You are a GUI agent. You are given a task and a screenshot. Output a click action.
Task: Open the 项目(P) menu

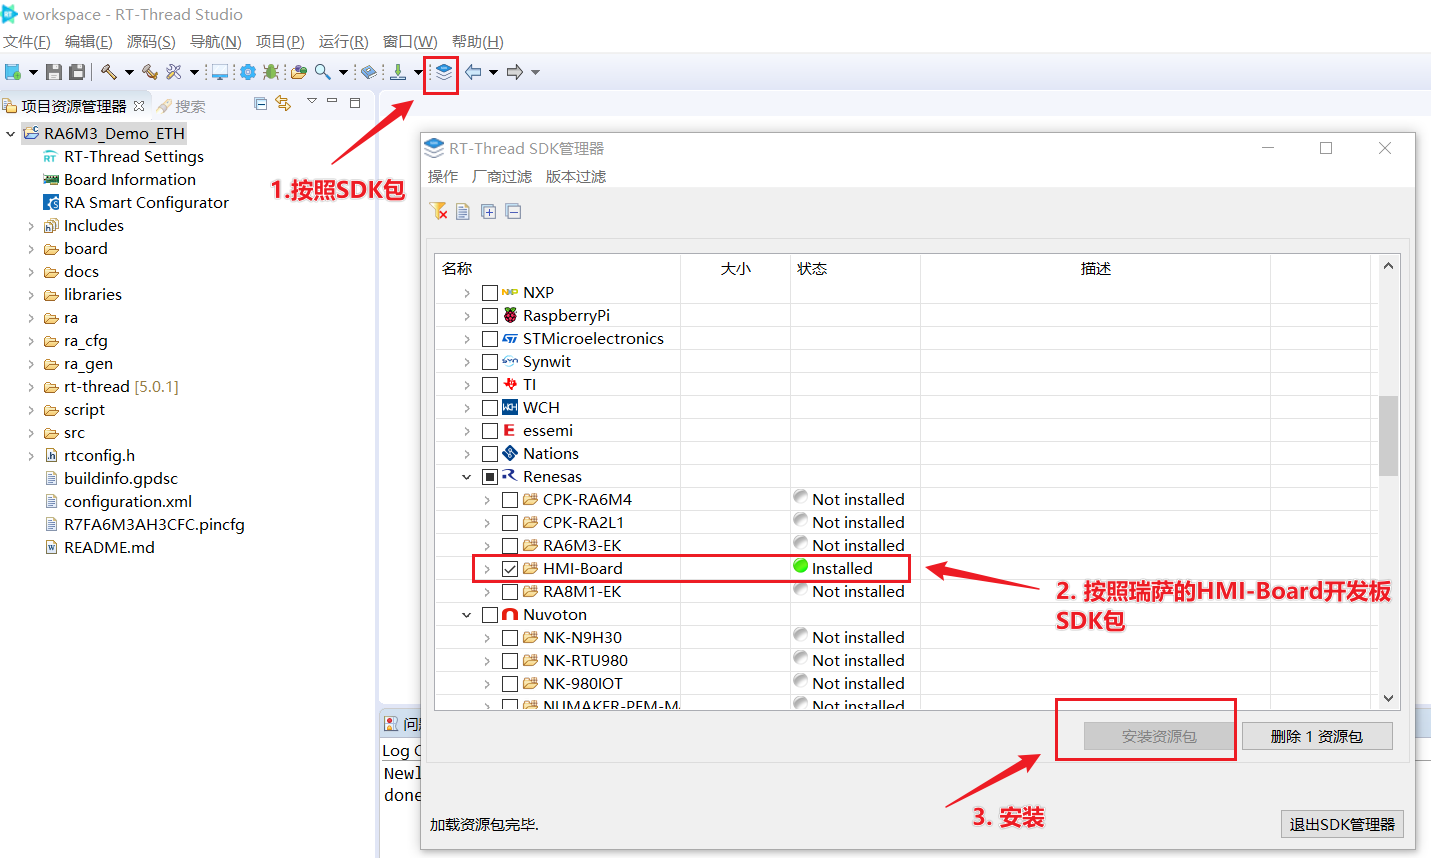280,41
